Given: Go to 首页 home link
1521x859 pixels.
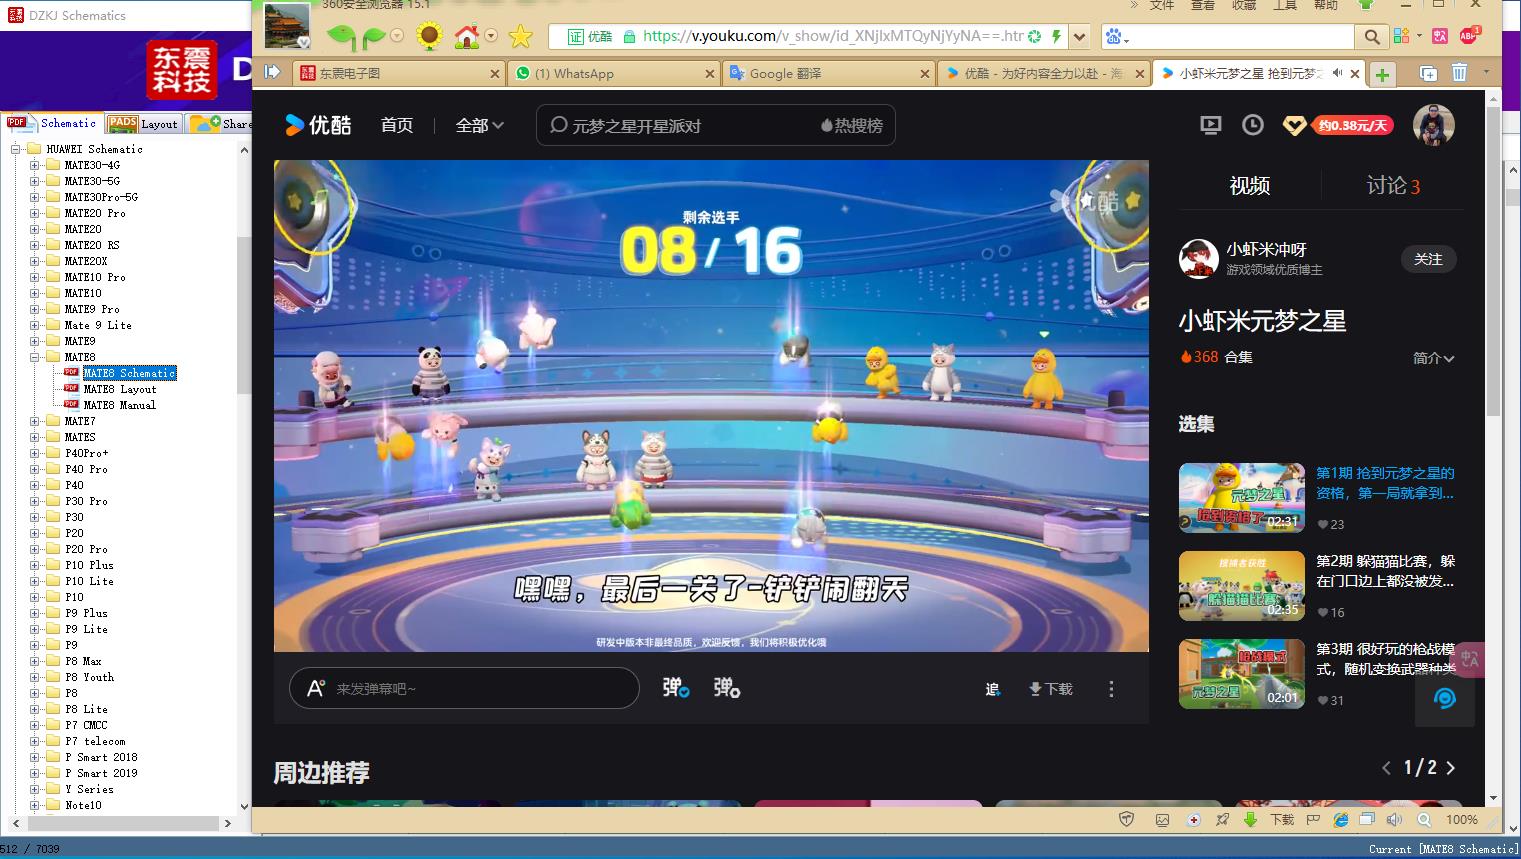Looking at the screenshot, I should click(x=397, y=125).
